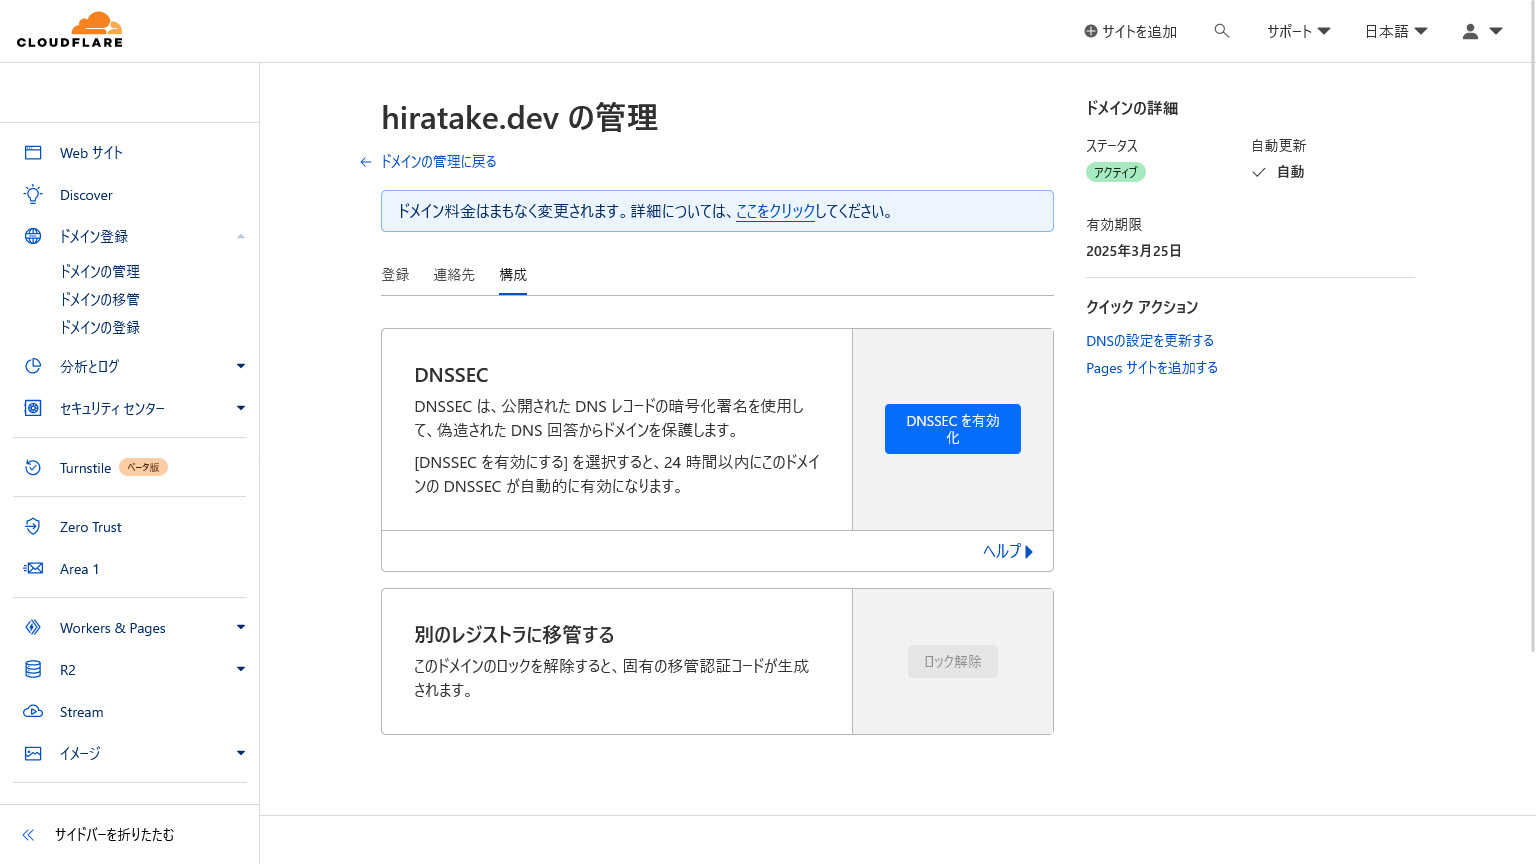Viewport: 1536px width, 864px height.
Task: Click the Area 1 envelope icon
Action: [x=33, y=568]
